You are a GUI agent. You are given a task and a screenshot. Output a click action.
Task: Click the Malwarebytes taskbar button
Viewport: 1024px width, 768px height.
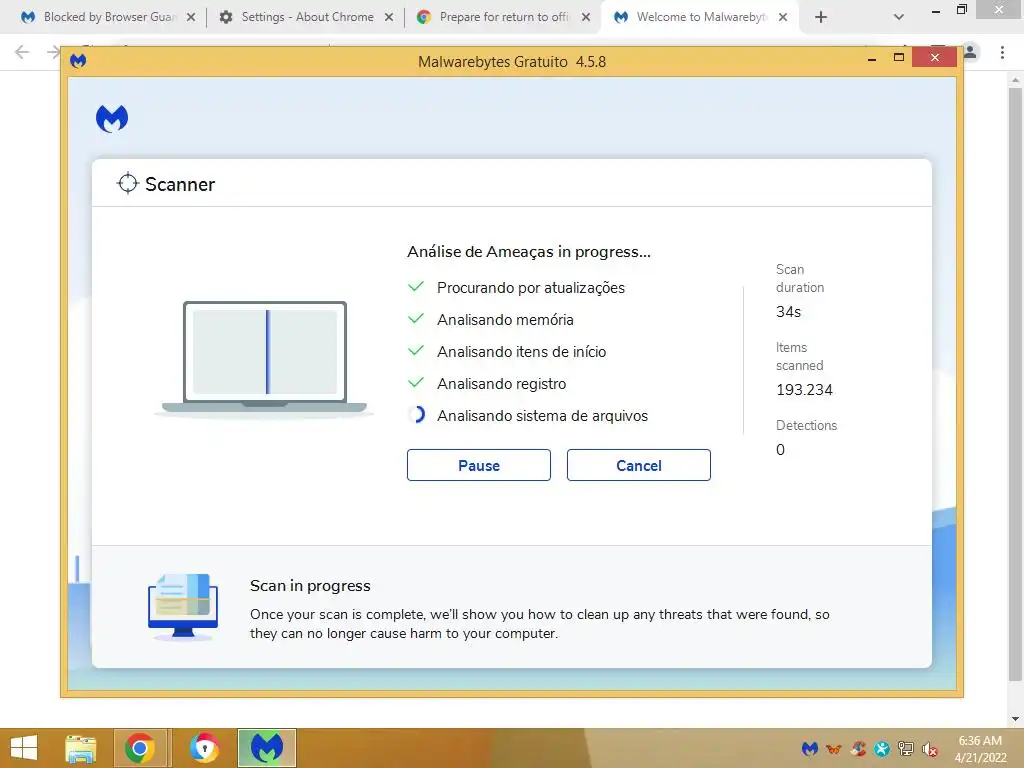(266, 748)
